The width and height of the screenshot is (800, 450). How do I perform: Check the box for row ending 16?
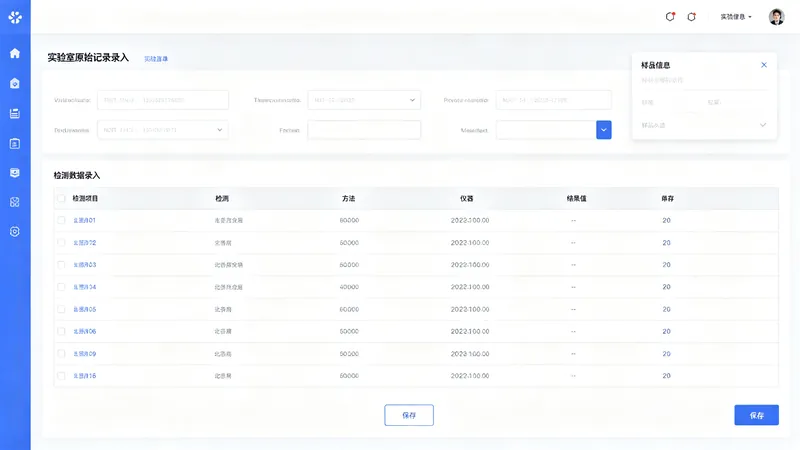coord(61,376)
